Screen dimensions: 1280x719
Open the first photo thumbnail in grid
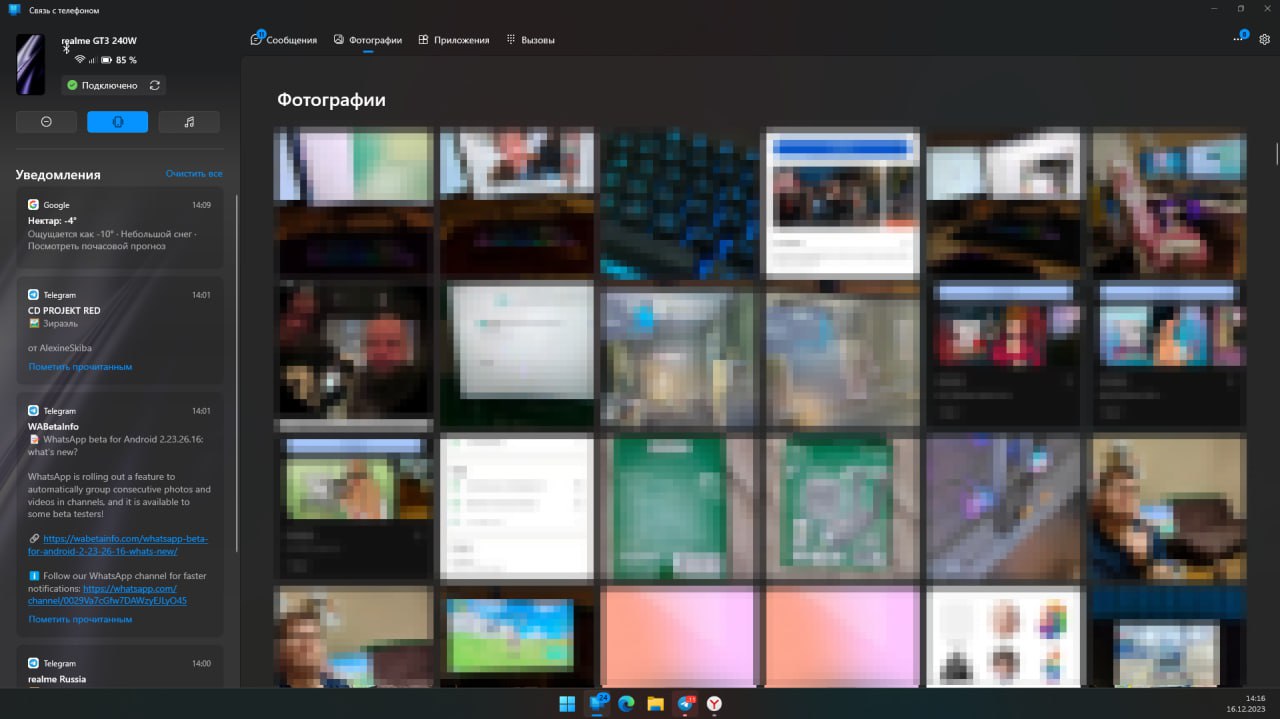[354, 200]
